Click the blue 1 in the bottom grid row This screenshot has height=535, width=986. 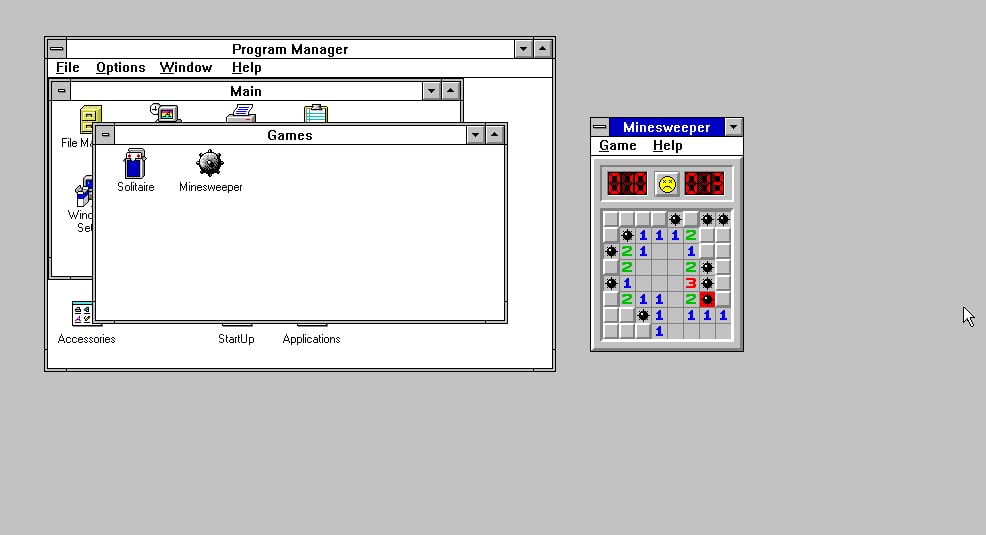[659, 331]
